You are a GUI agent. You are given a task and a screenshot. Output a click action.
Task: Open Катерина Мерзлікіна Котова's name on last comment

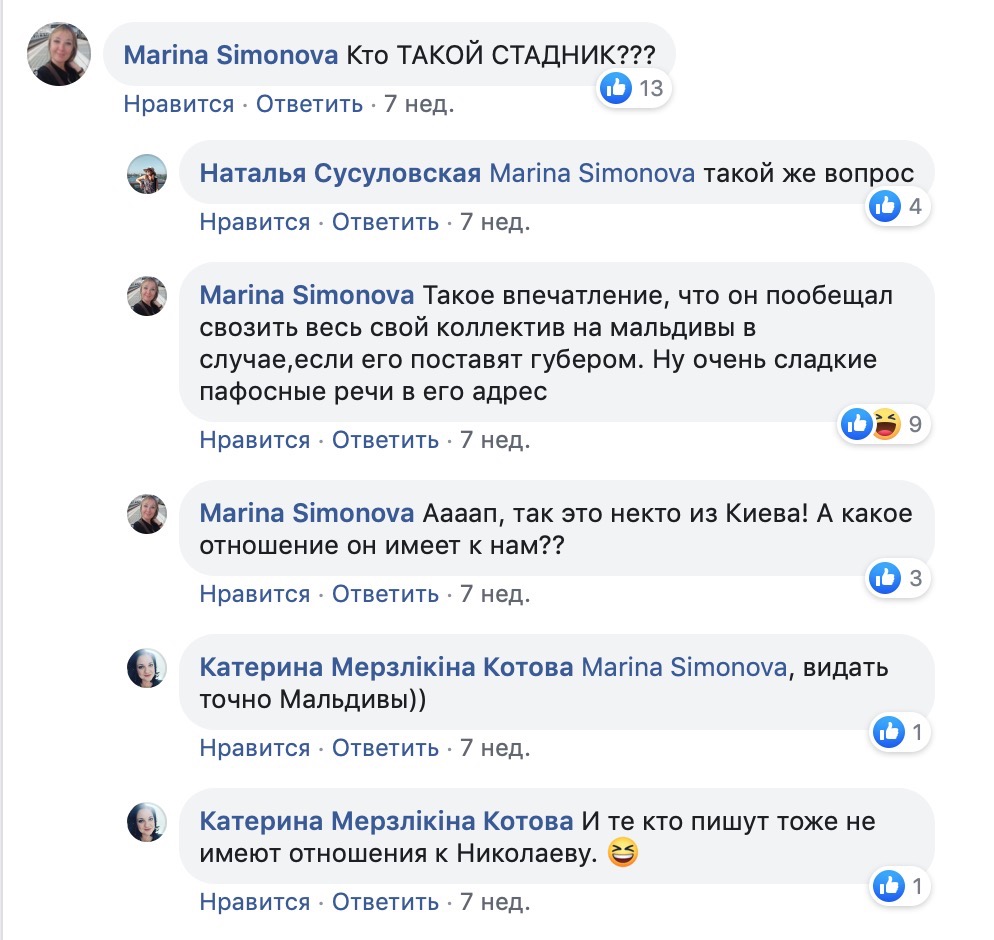point(386,822)
